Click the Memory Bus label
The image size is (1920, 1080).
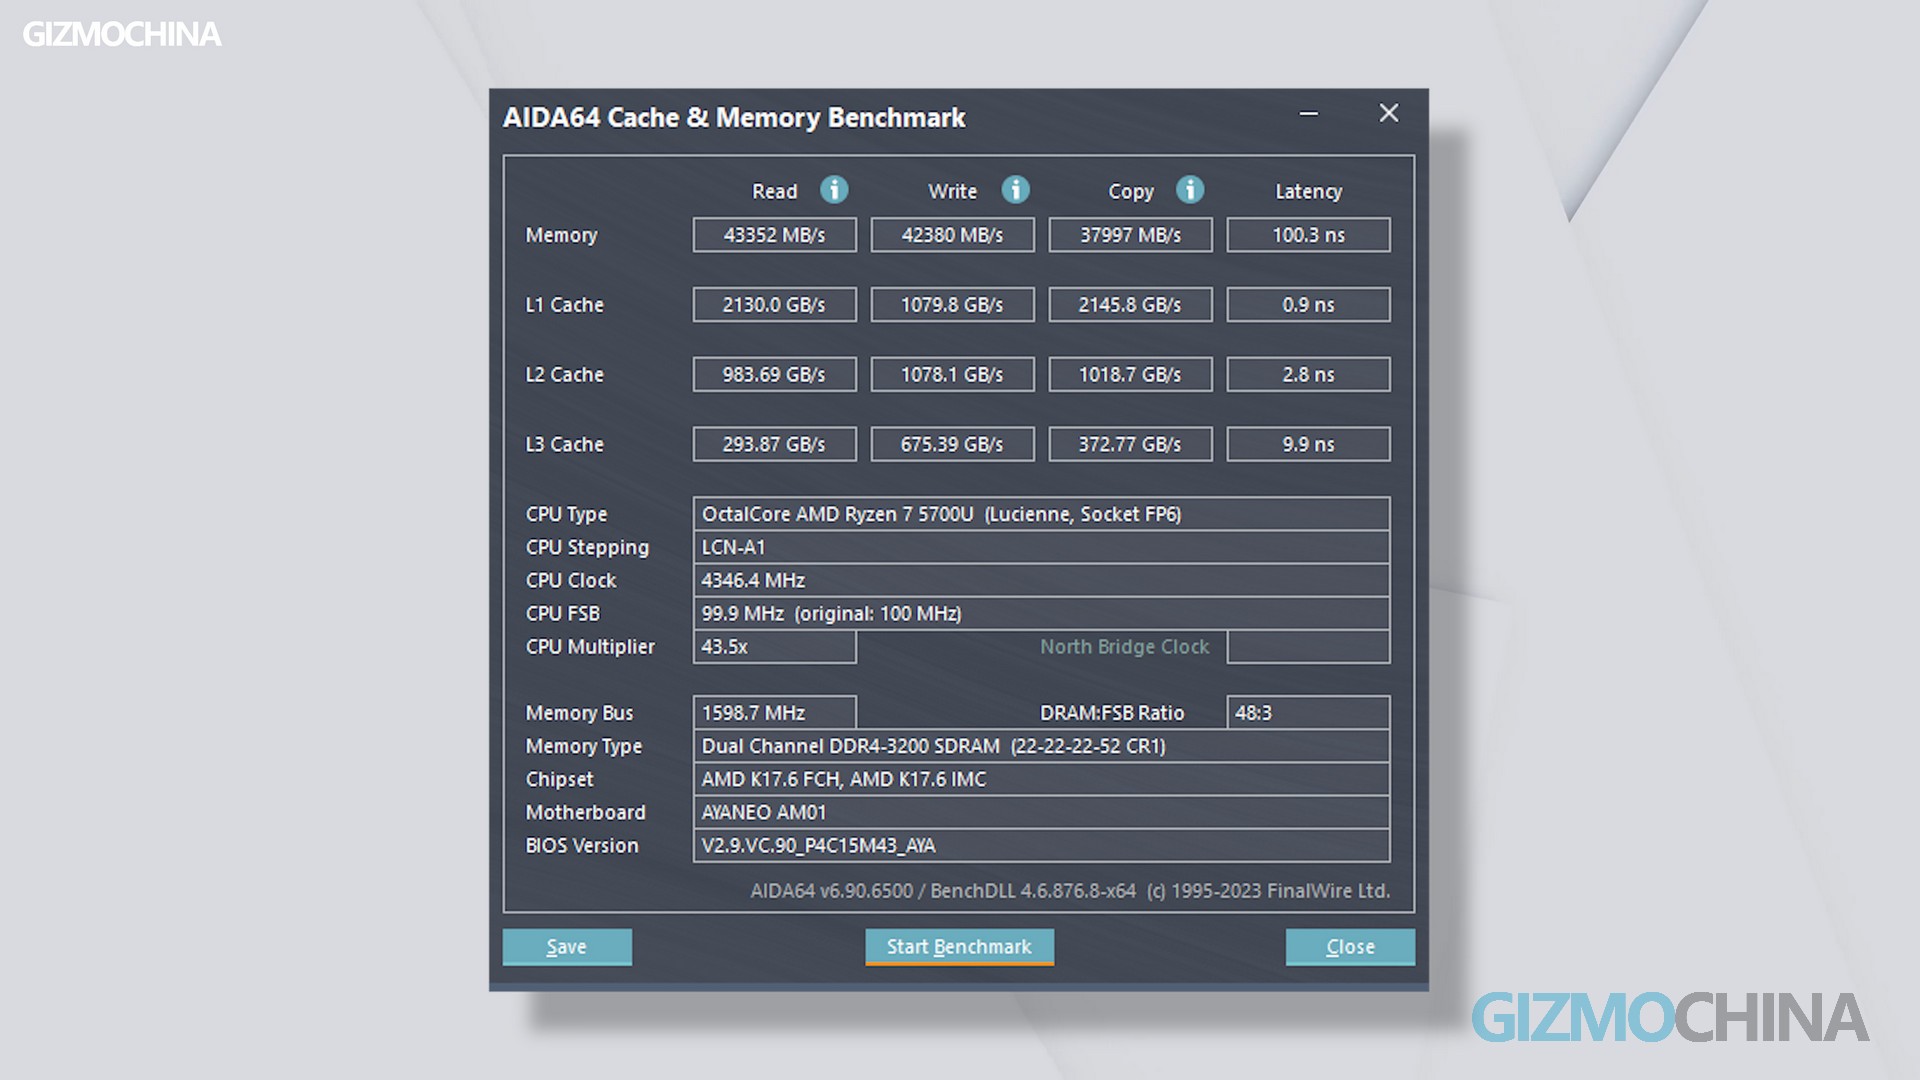click(x=579, y=713)
